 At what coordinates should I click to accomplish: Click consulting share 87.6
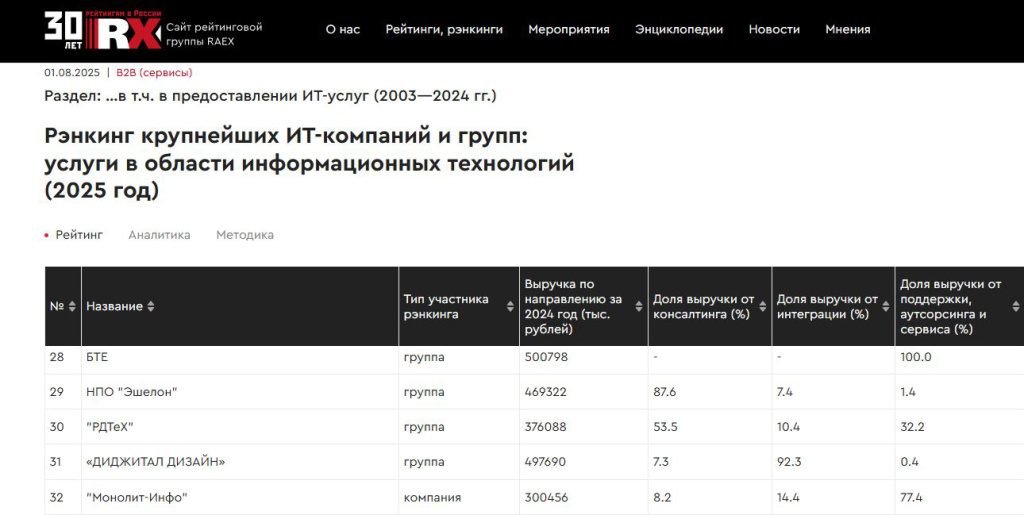(665, 392)
